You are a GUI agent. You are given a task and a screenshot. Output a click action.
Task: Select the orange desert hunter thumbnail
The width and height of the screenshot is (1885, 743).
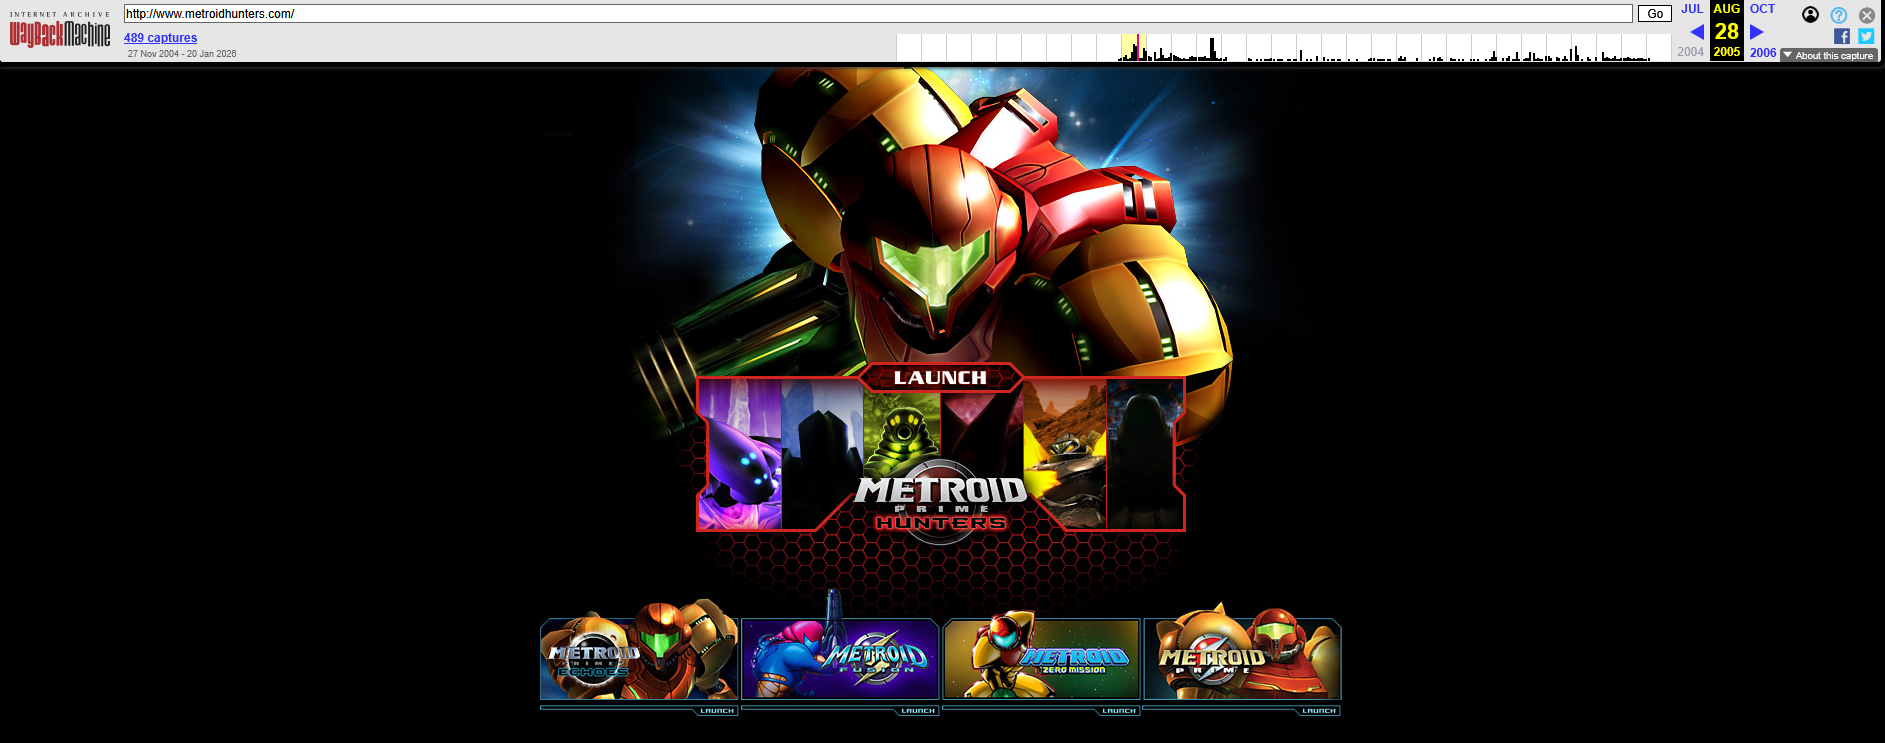tap(1065, 454)
